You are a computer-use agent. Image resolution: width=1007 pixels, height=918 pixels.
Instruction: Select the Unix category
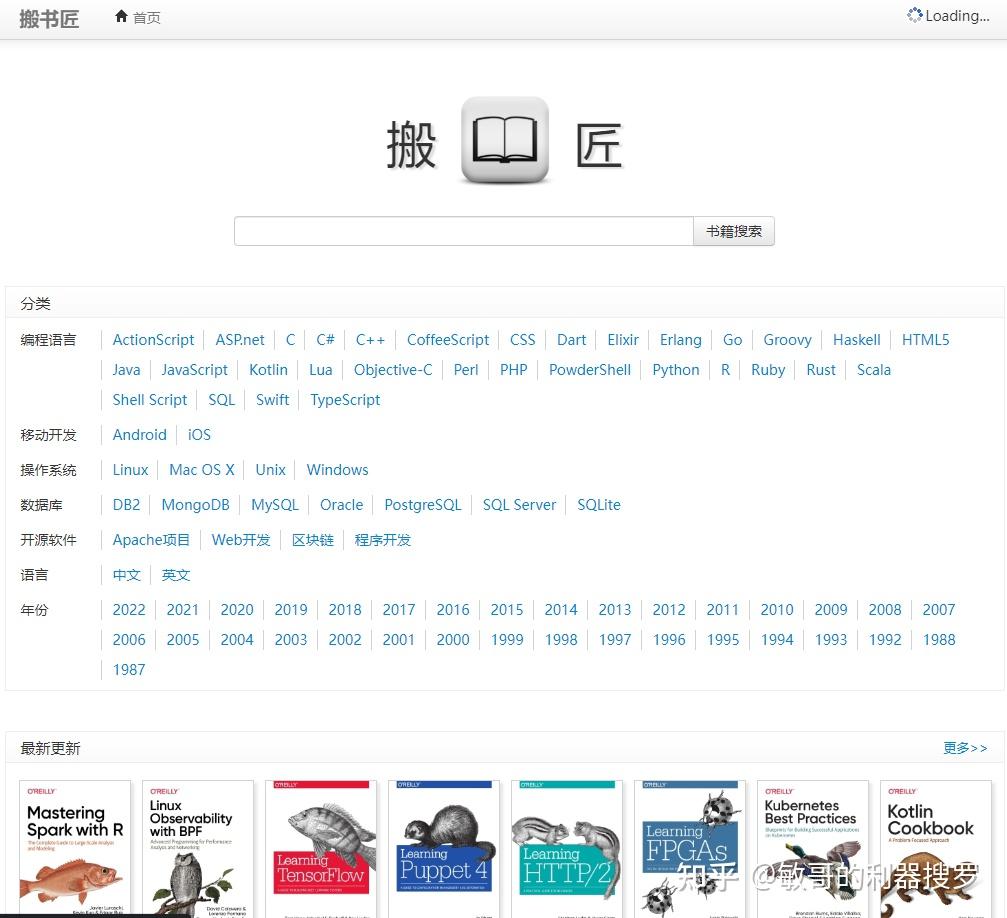(270, 470)
